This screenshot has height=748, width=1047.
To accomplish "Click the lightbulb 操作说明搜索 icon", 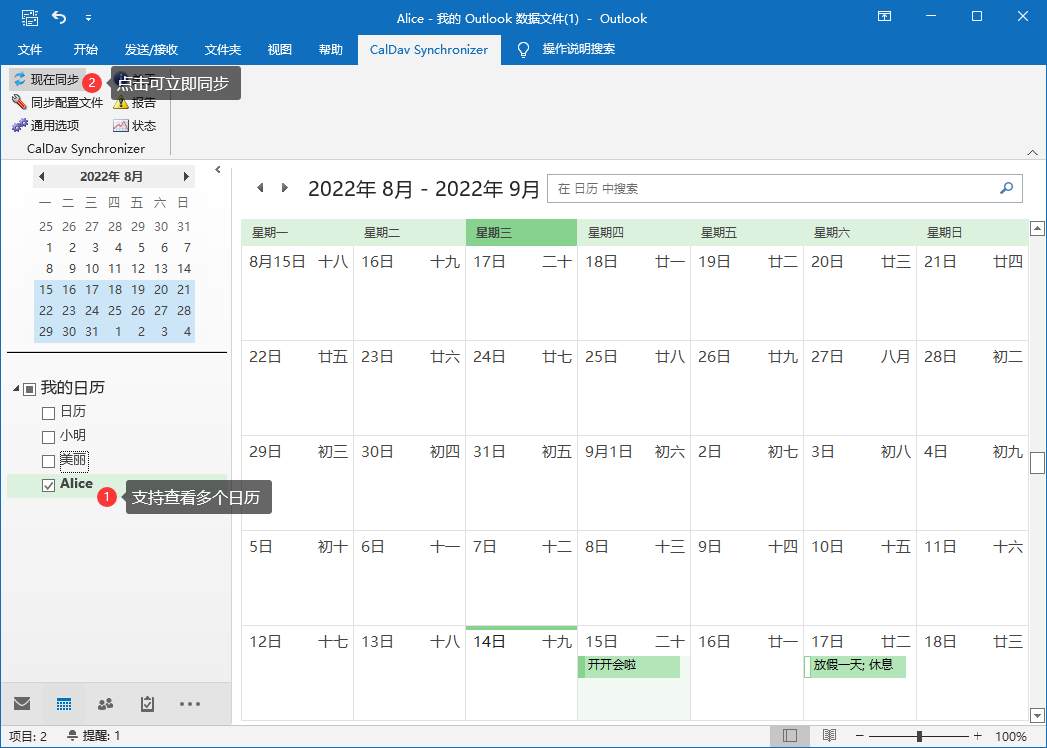I will coord(524,49).
